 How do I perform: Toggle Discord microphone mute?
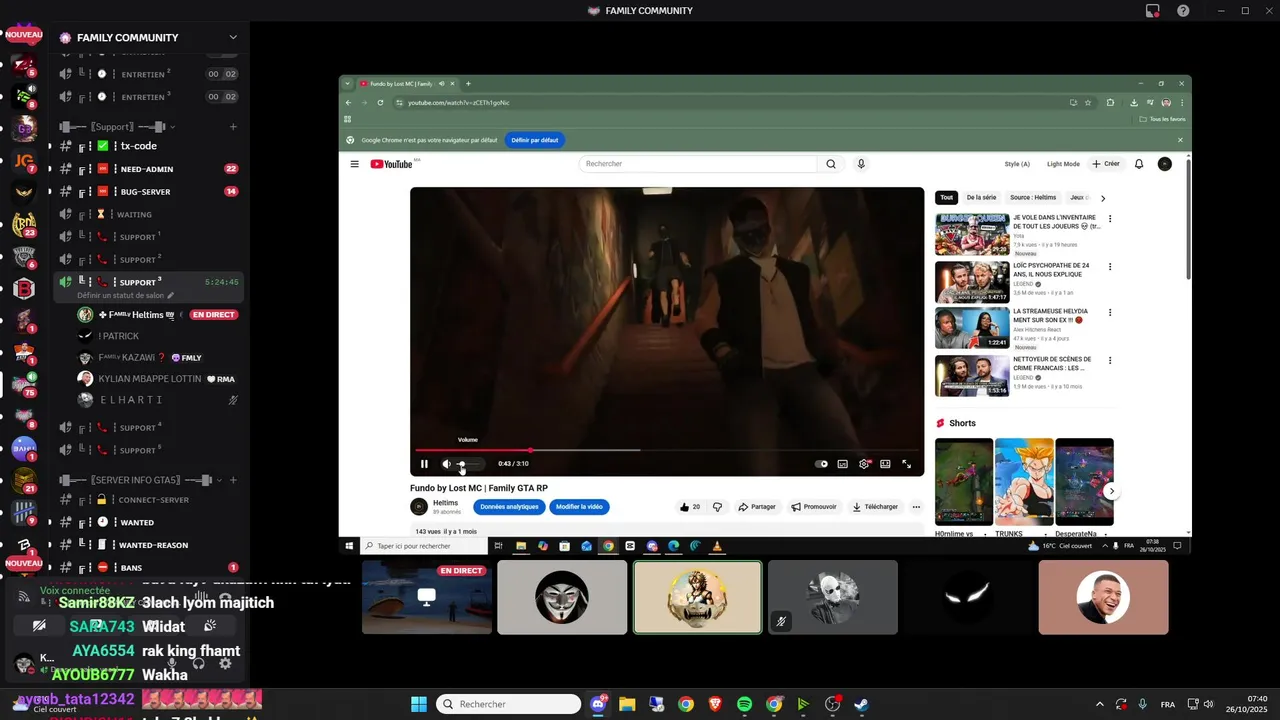coord(172,663)
